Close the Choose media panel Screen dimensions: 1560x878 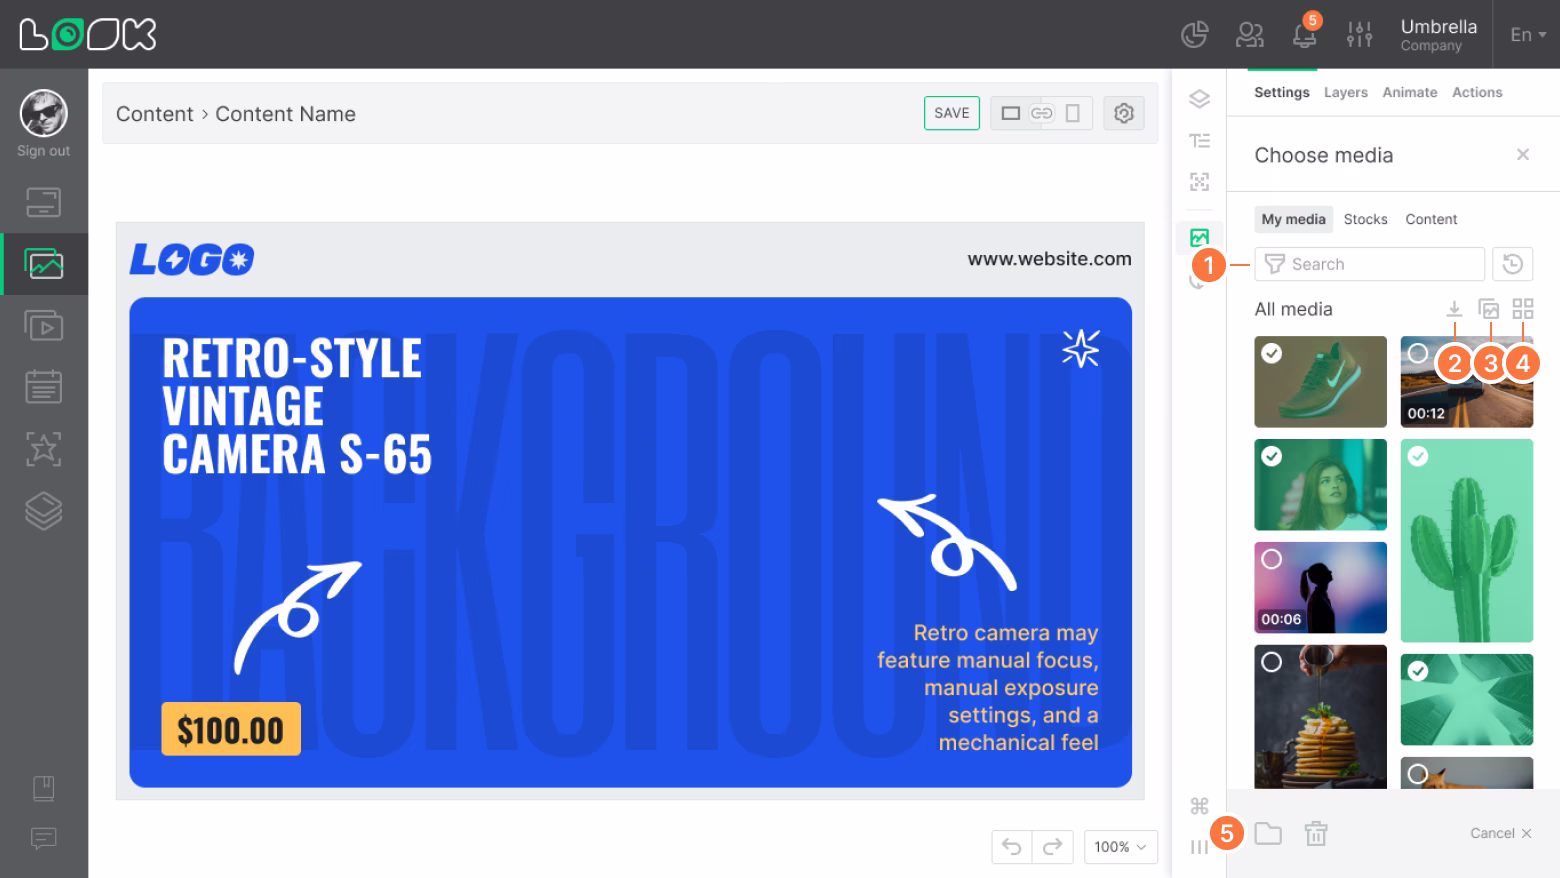[x=1523, y=154]
